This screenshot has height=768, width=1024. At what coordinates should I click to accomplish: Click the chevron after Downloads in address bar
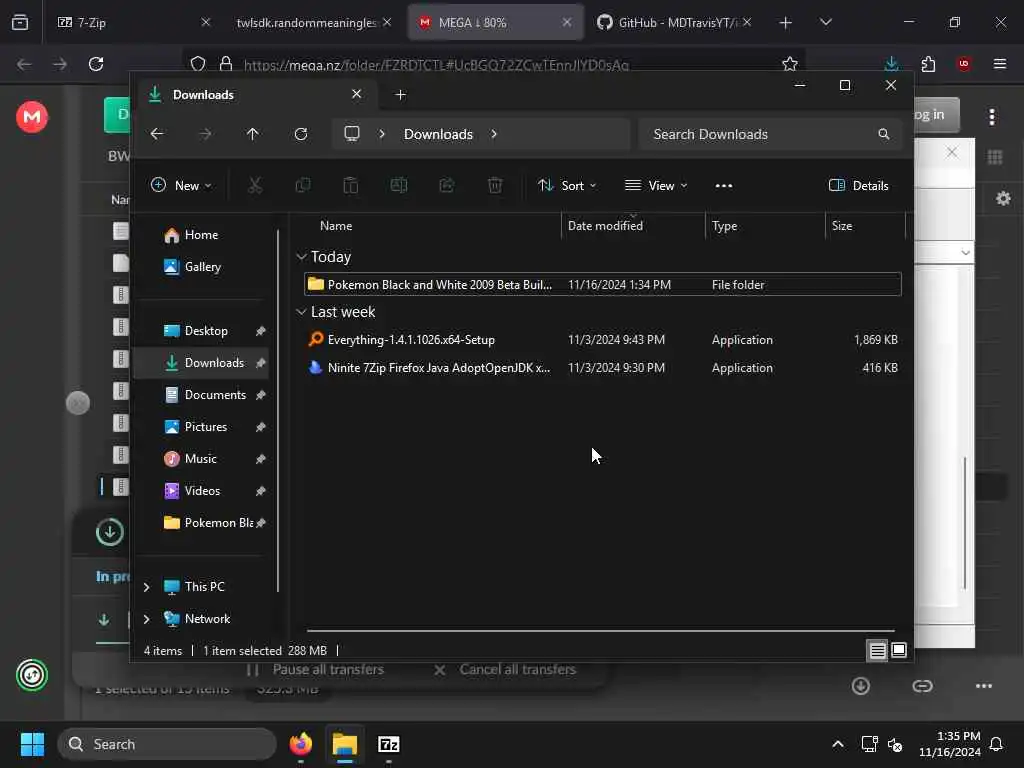494,134
